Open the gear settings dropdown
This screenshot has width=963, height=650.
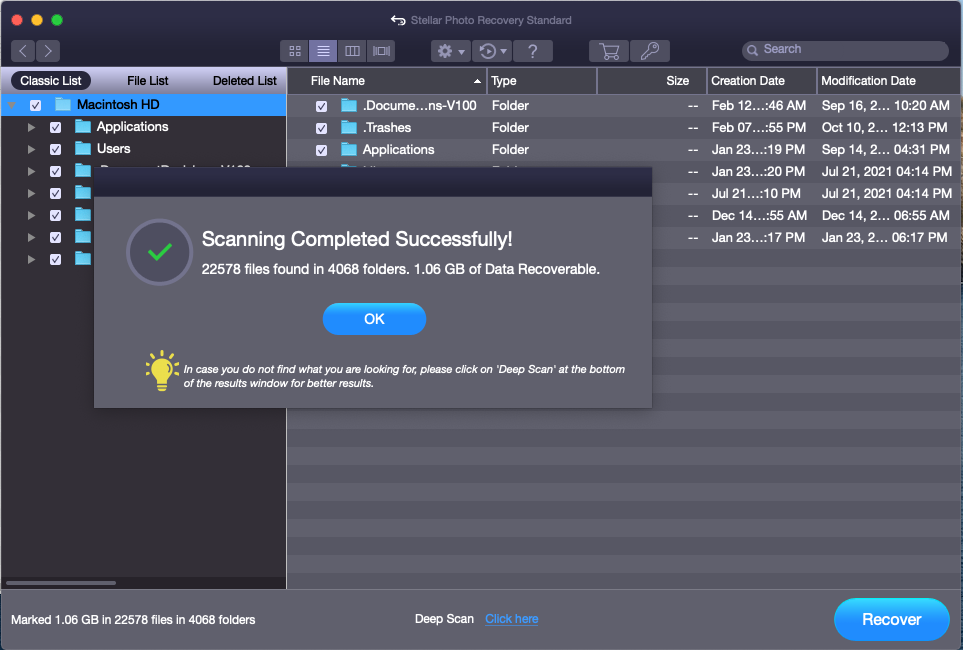point(449,51)
